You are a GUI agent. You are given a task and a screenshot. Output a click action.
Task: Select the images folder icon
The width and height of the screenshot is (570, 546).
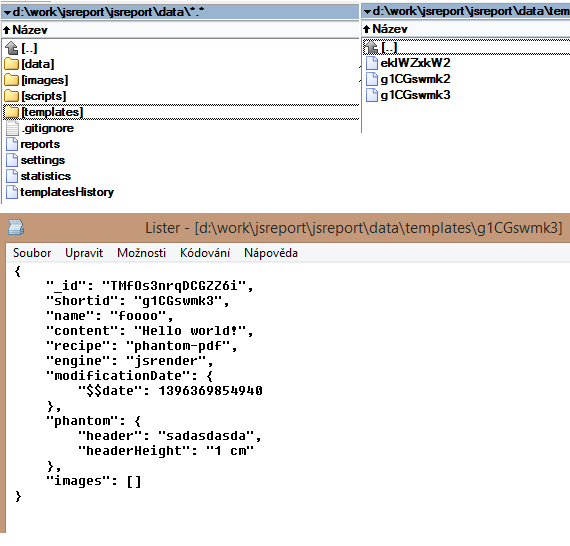tap(12, 80)
